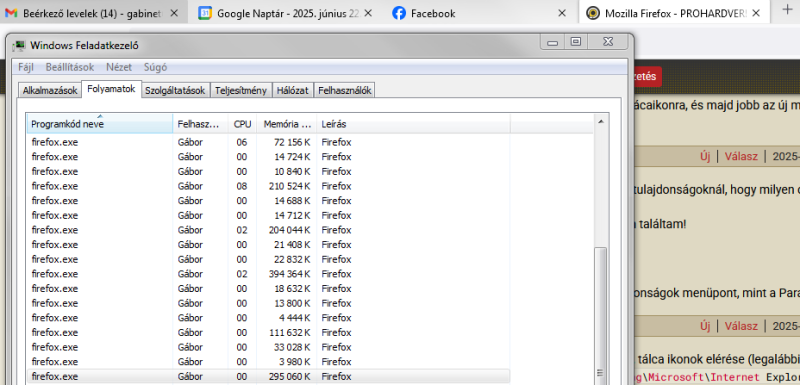Select firefox.exe using 33 028 K
This screenshot has width=800, height=385.
268,347
